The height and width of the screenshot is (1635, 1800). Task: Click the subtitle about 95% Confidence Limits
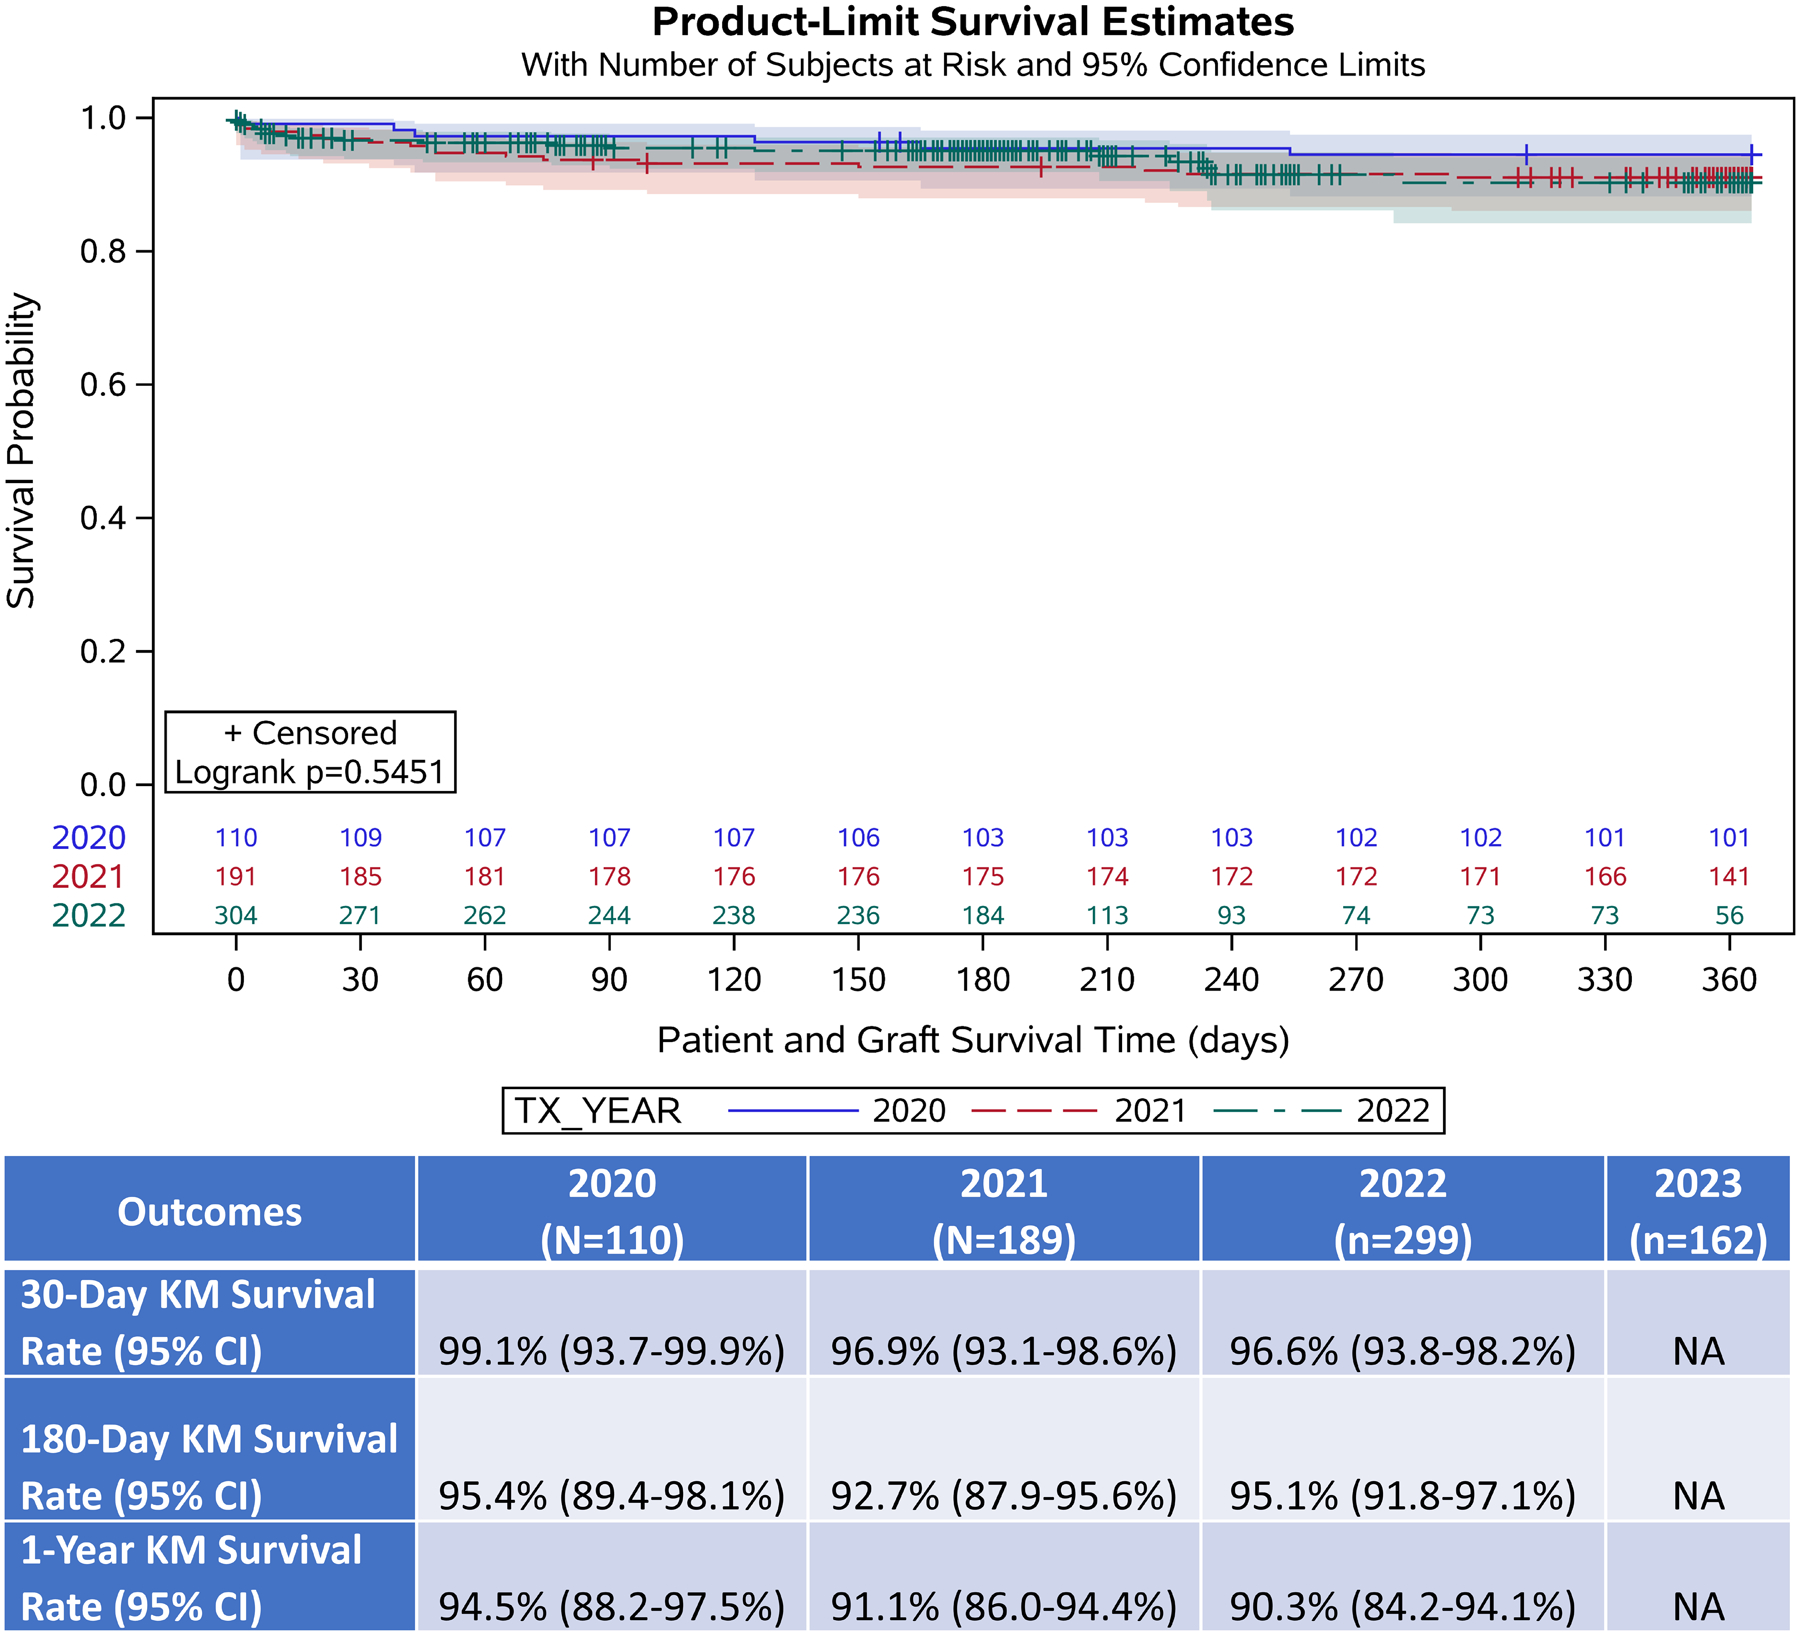pyautogui.click(x=972, y=65)
